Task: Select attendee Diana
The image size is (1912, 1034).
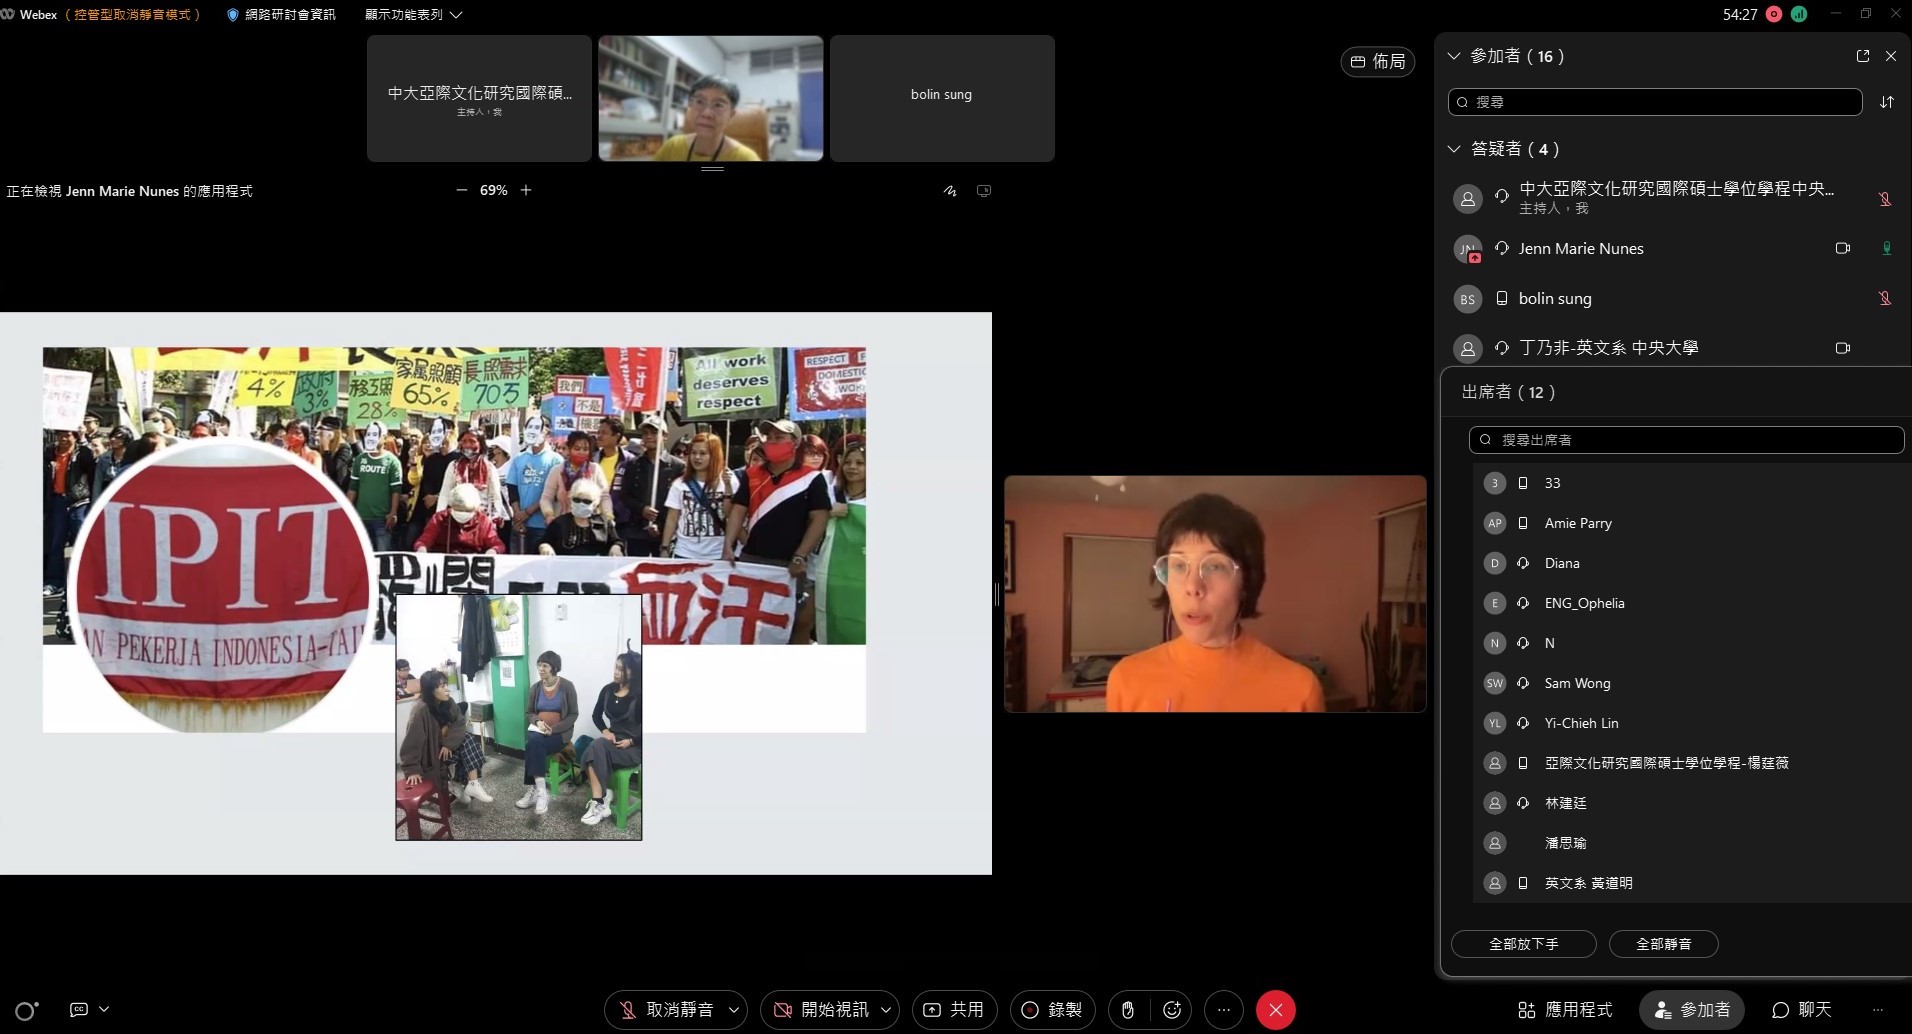Action: coord(1690,563)
